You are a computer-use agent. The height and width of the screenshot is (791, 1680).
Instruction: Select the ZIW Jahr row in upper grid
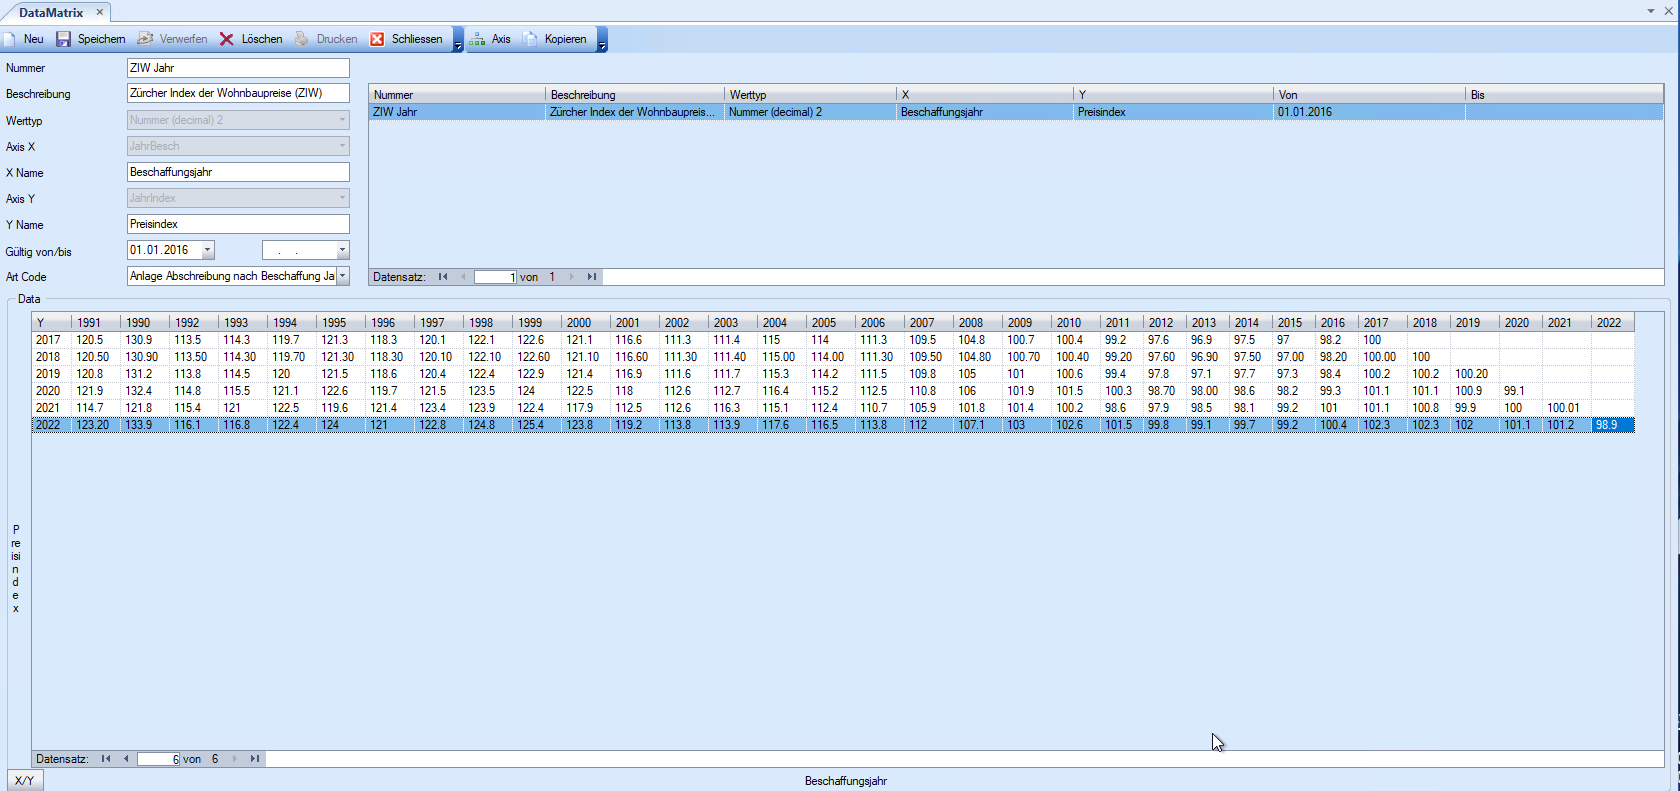(x=456, y=112)
